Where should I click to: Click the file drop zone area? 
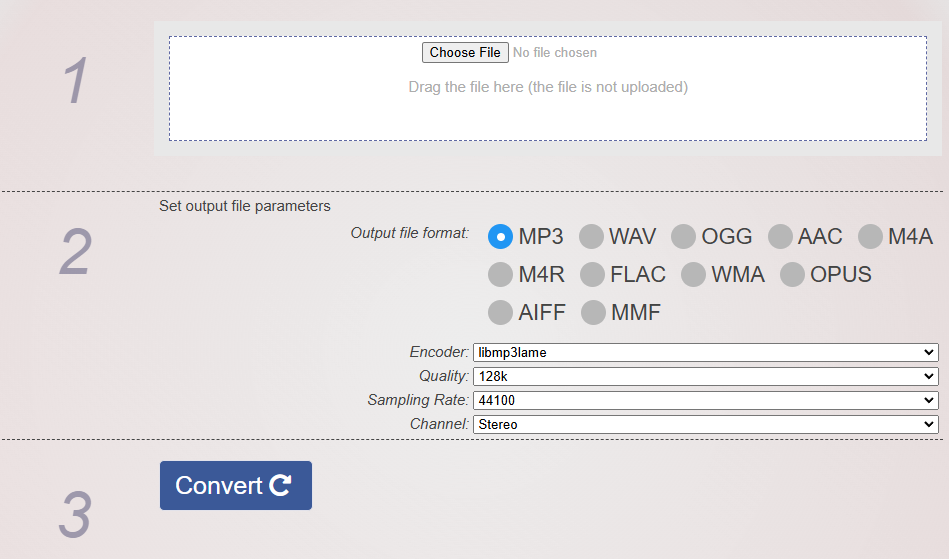tap(548, 88)
